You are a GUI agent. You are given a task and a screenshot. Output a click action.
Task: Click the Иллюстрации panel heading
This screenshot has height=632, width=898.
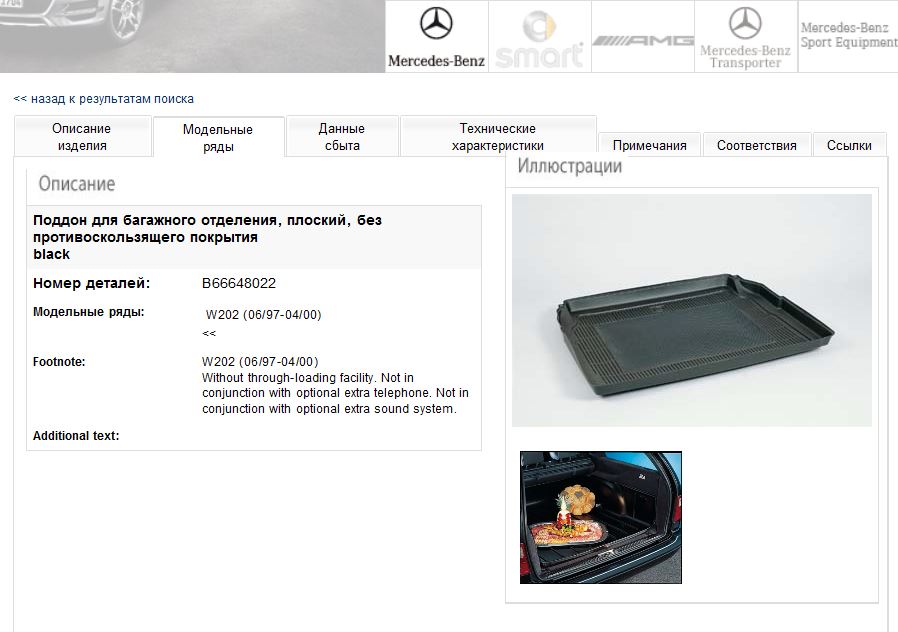(570, 166)
